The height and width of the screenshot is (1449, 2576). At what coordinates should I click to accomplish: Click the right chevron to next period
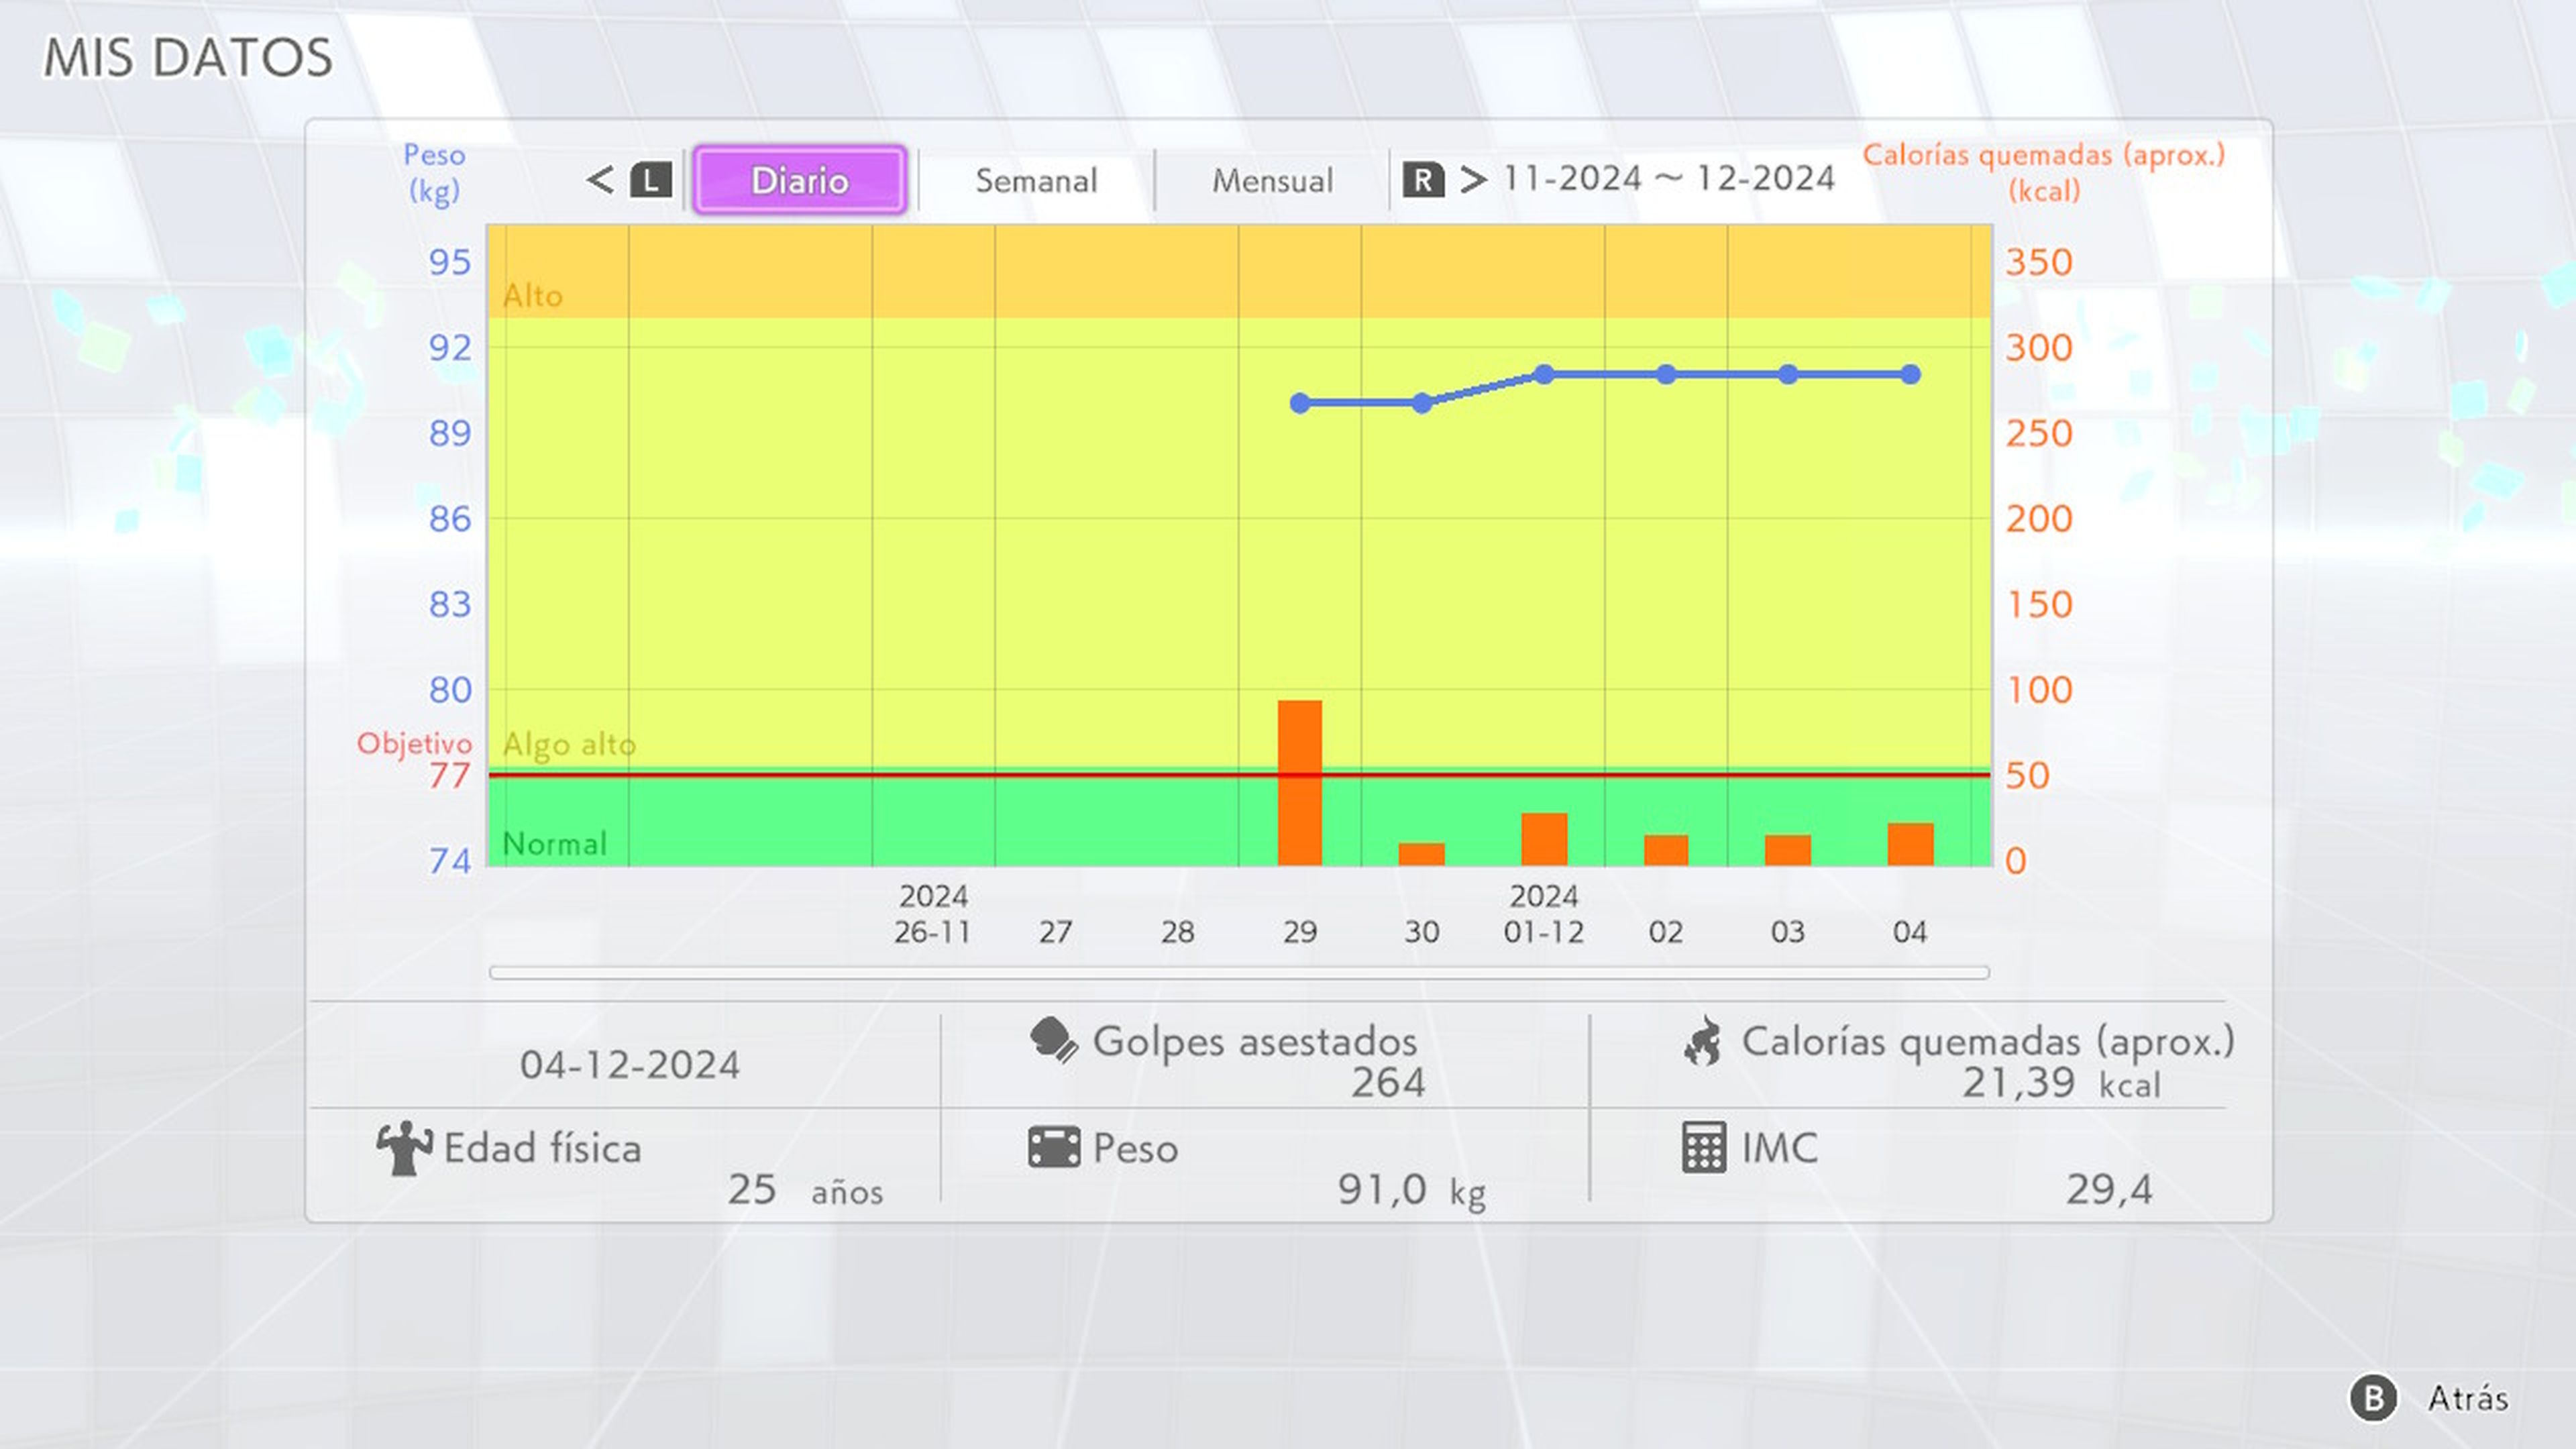1472,180
